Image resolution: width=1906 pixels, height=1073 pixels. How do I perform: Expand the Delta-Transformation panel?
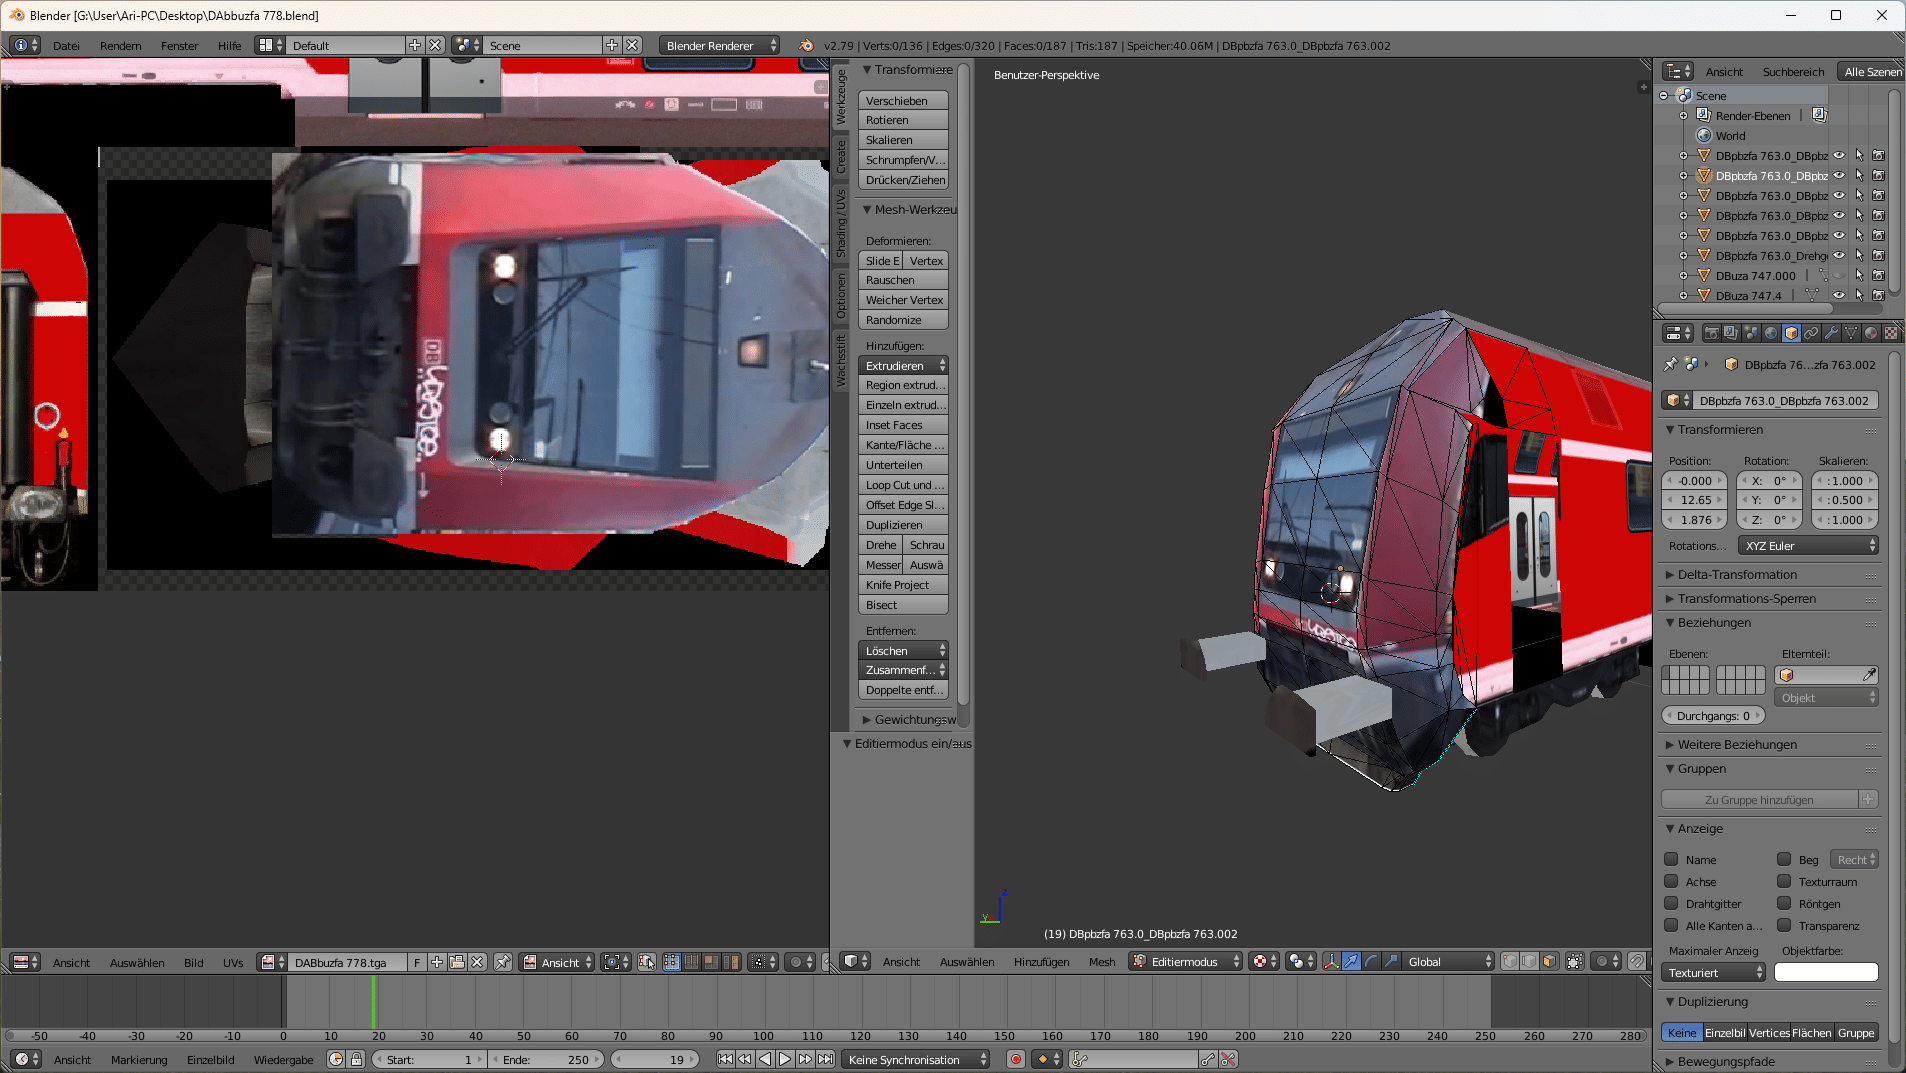click(x=1736, y=575)
